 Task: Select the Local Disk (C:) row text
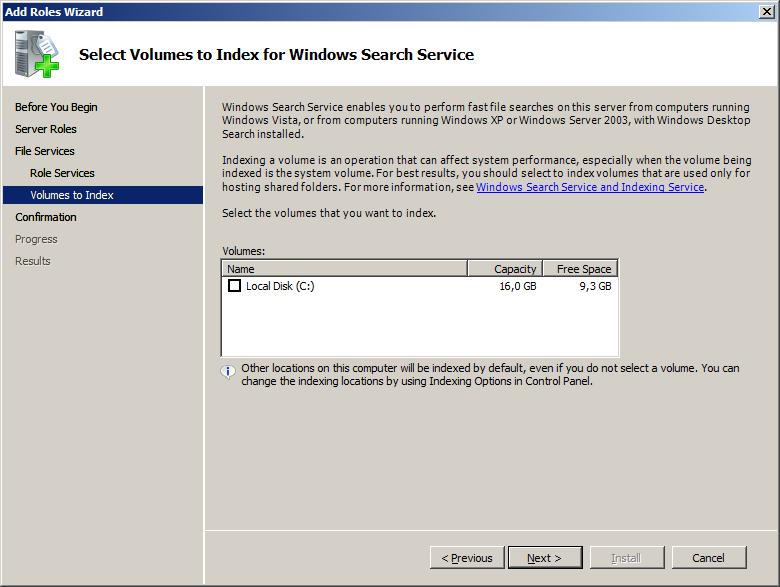click(x=280, y=286)
